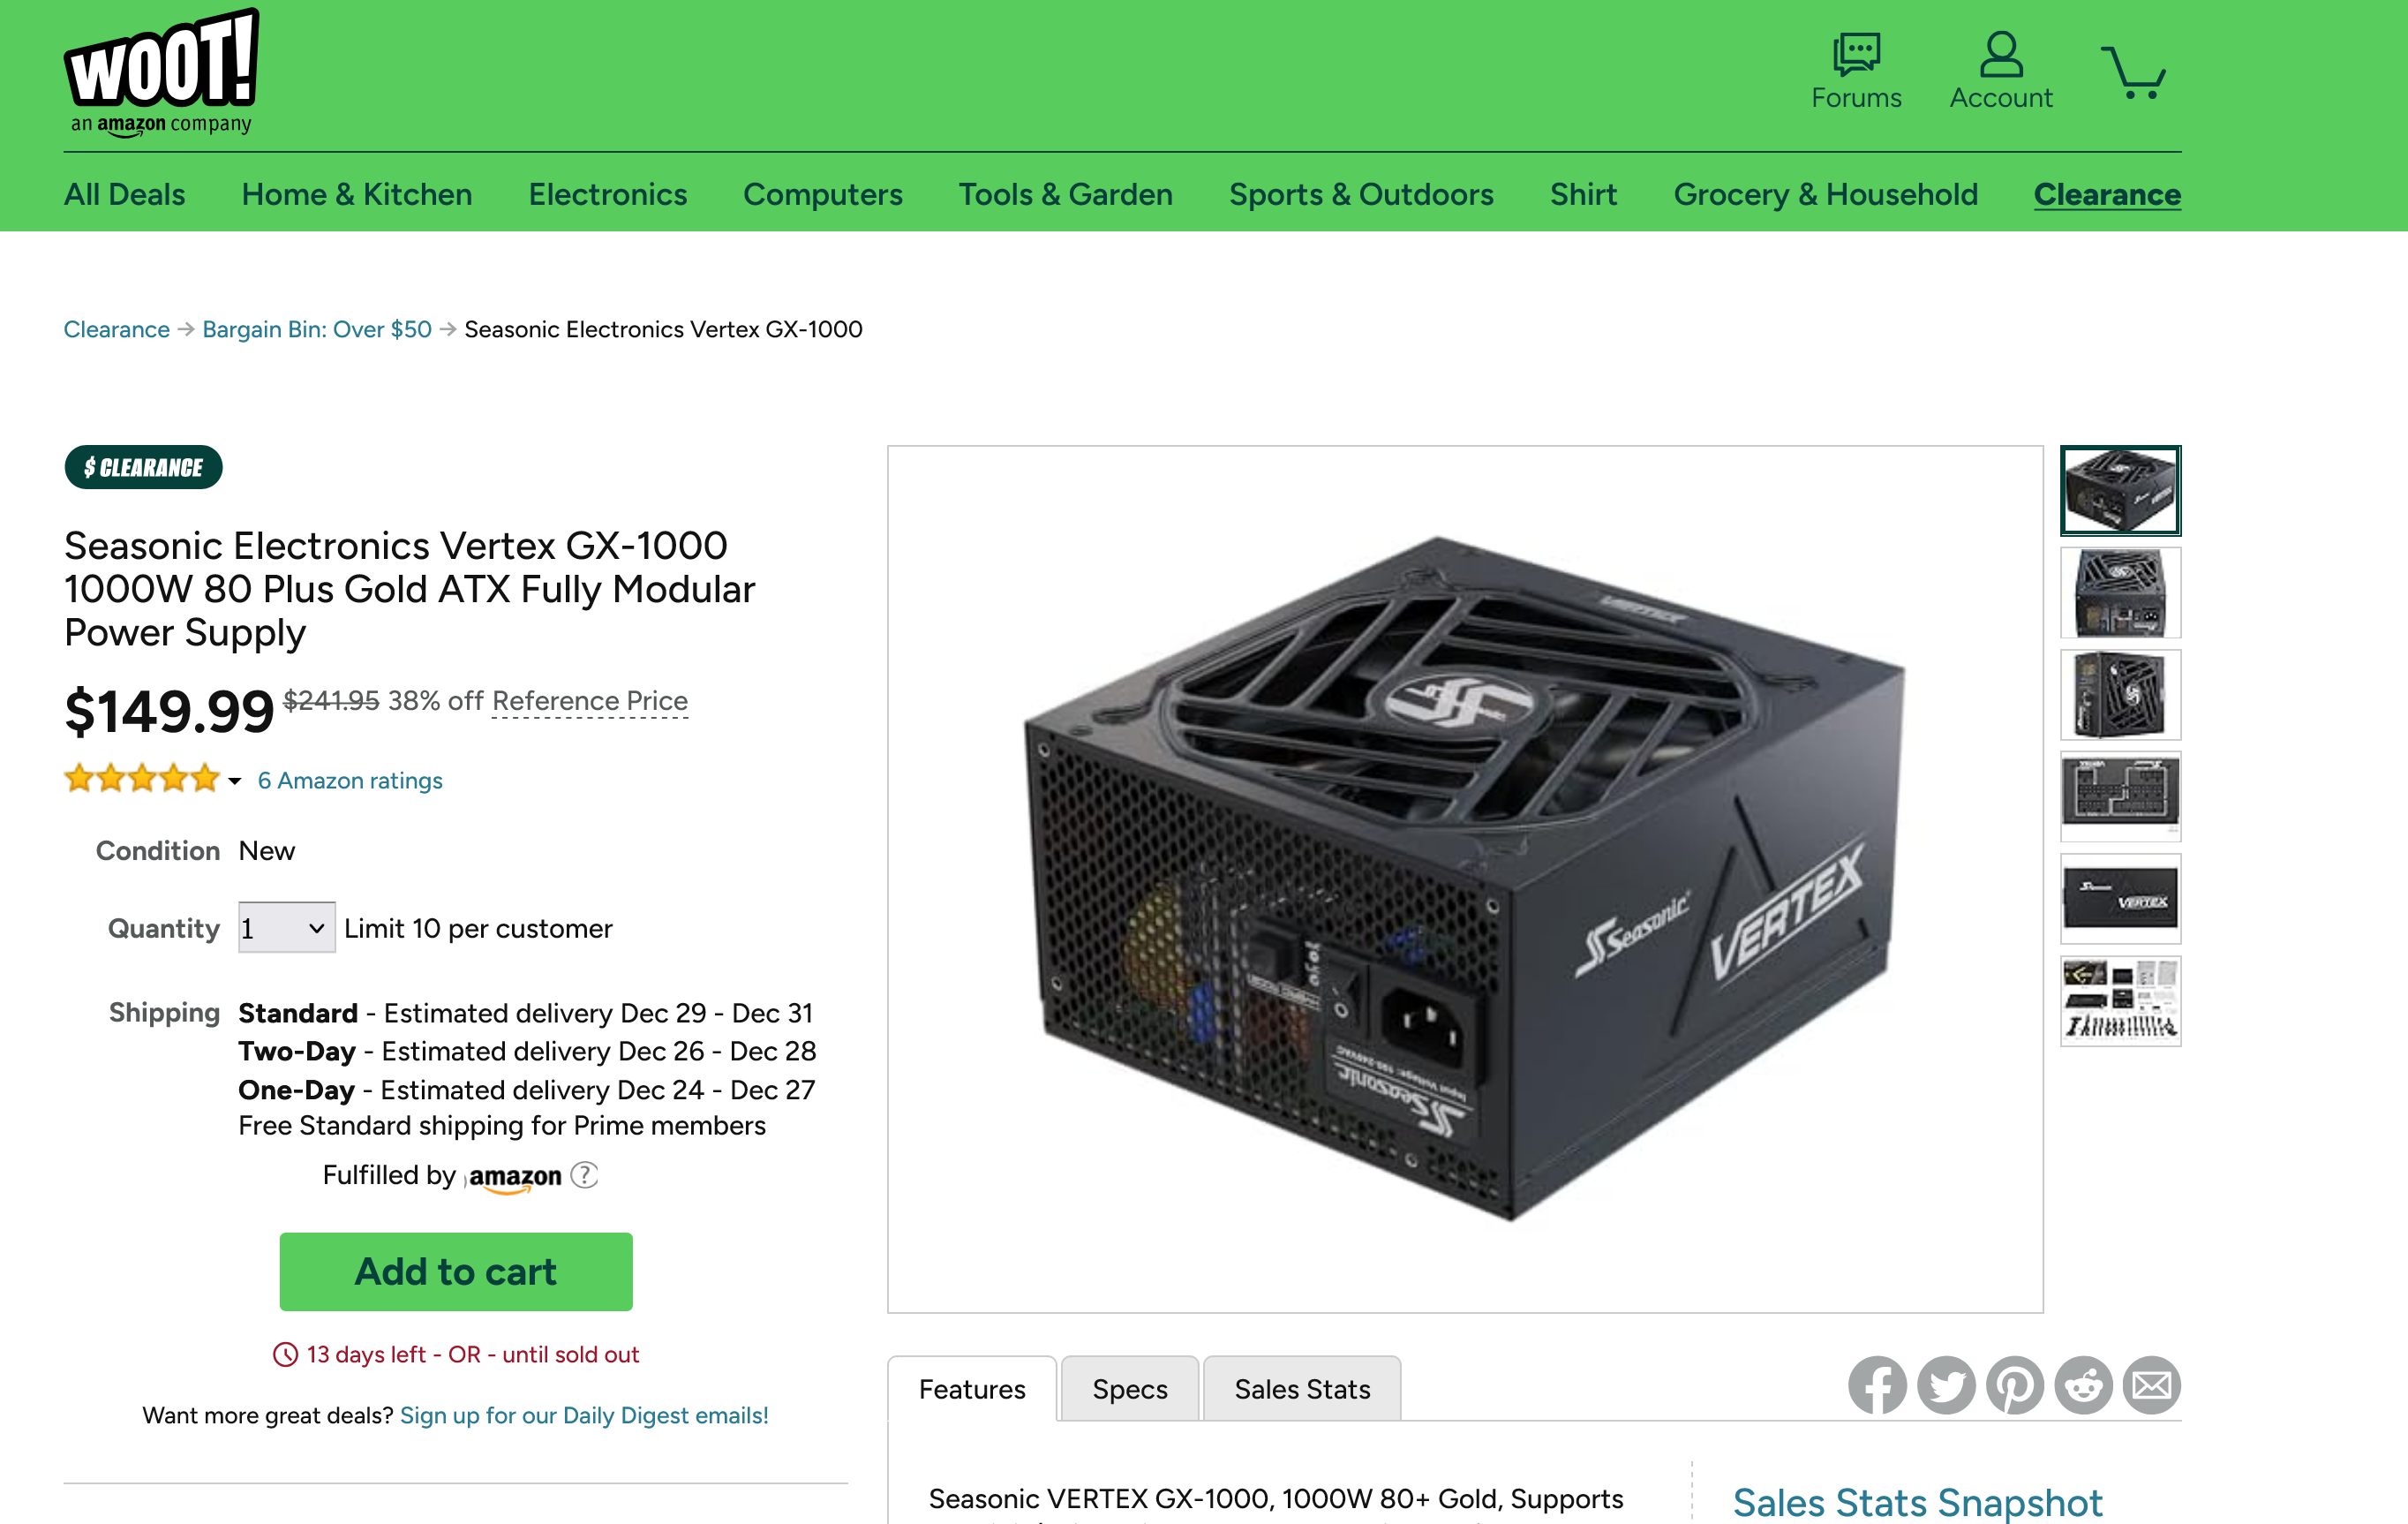Switch to the Sales Stats tab
The height and width of the screenshot is (1524, 2408).
click(x=1302, y=1389)
